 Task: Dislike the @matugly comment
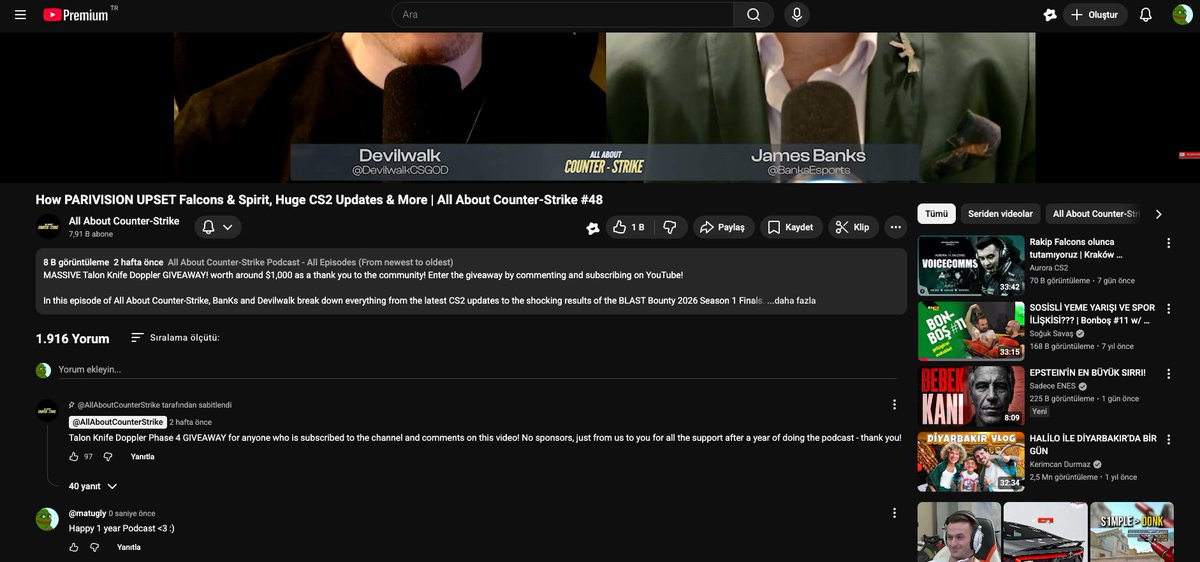pyautogui.click(x=95, y=548)
